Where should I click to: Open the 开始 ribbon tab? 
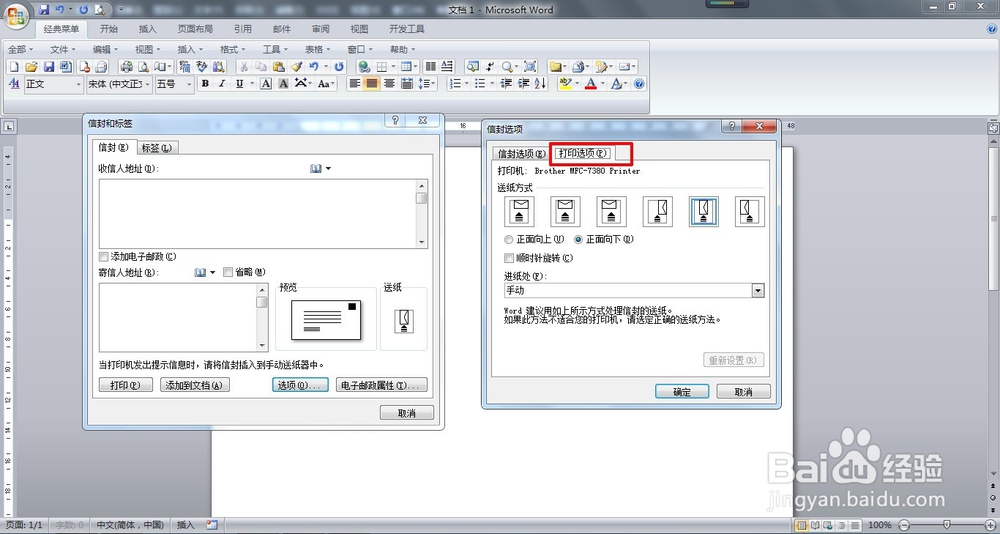(x=109, y=29)
